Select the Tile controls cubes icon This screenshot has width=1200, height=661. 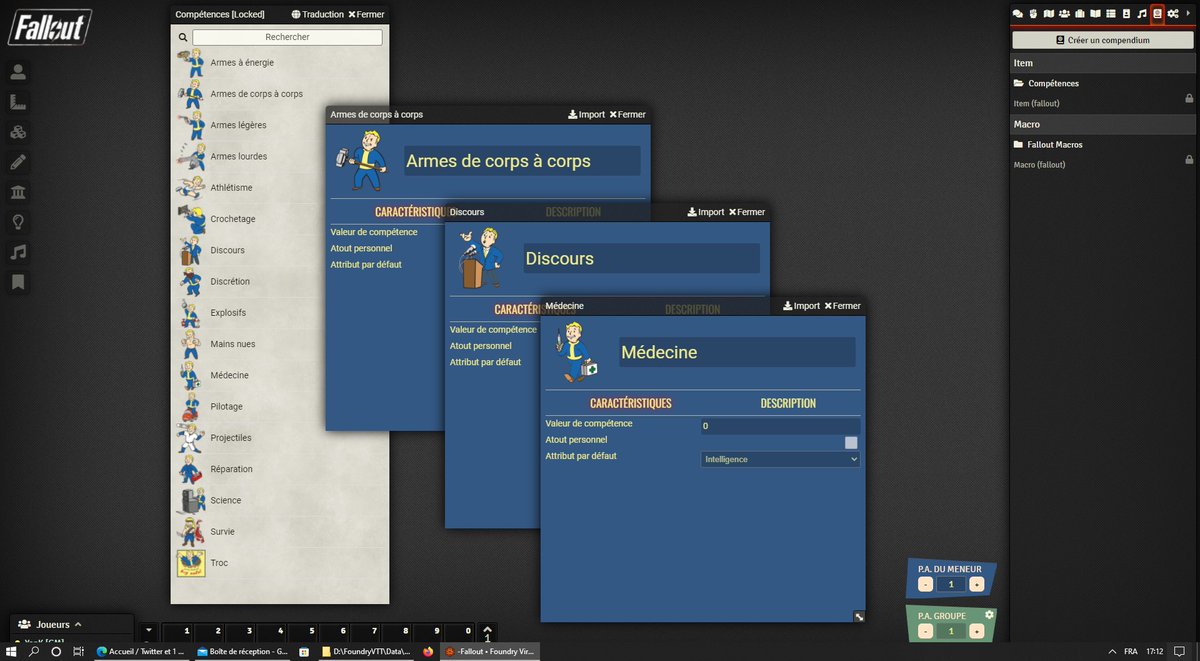[18, 132]
